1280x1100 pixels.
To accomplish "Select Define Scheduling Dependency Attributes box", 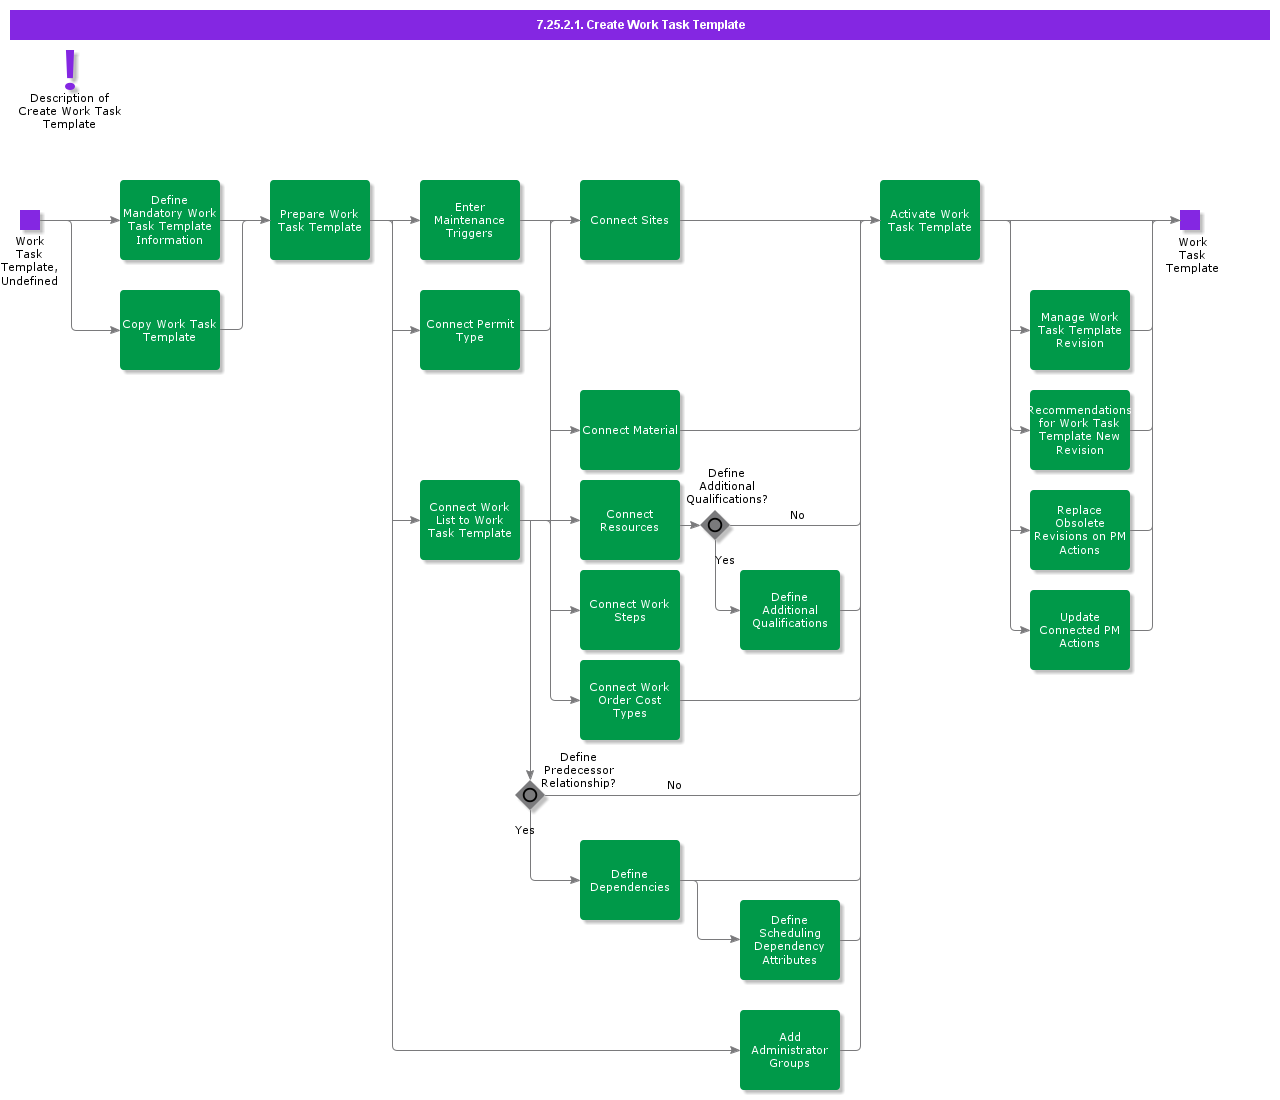I will click(790, 940).
